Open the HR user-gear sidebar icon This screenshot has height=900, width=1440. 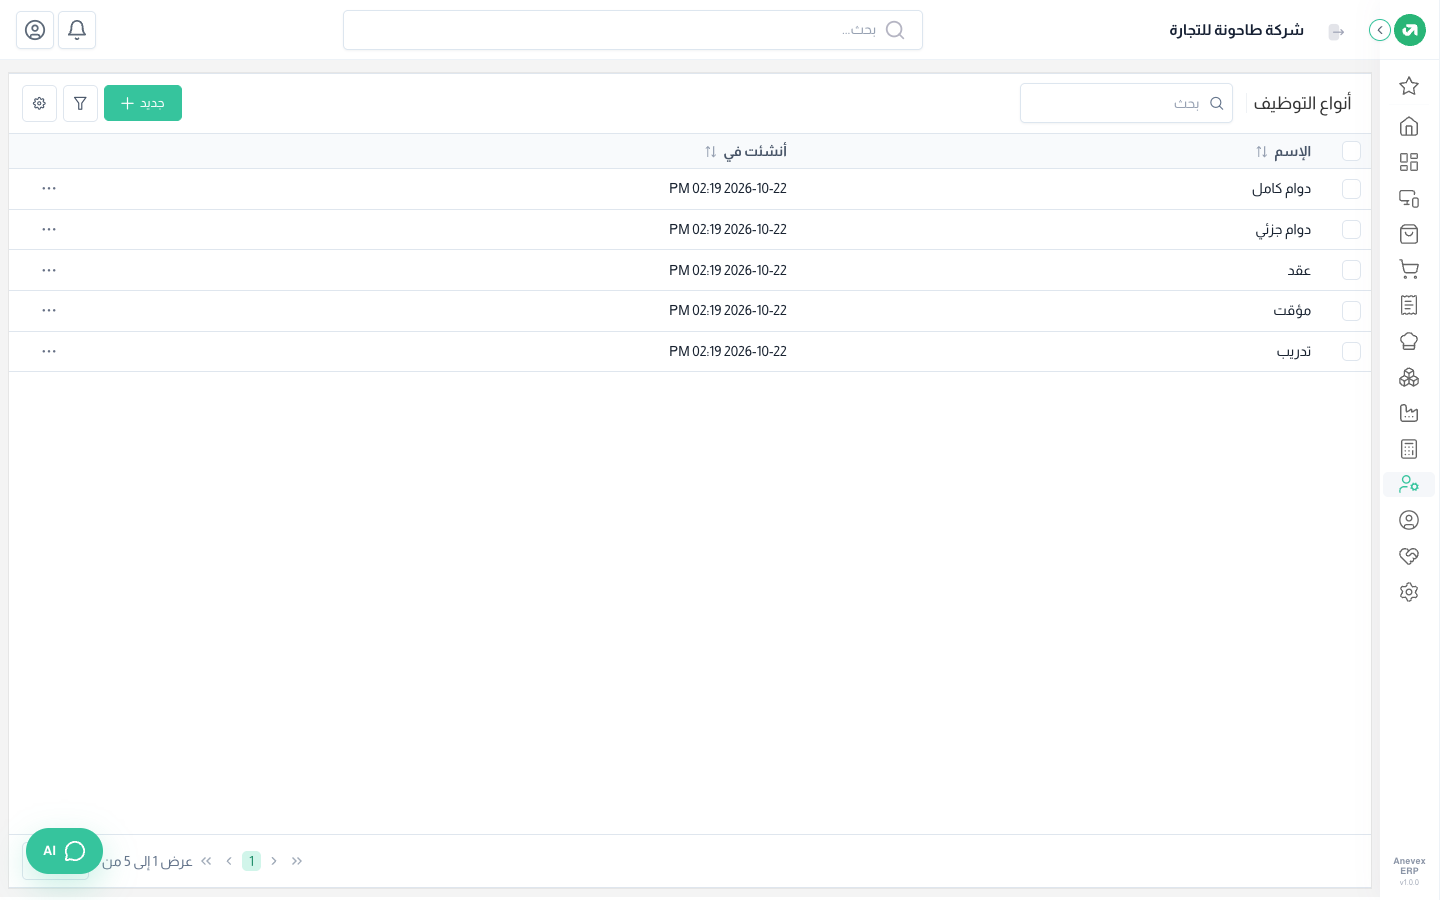[1409, 484]
